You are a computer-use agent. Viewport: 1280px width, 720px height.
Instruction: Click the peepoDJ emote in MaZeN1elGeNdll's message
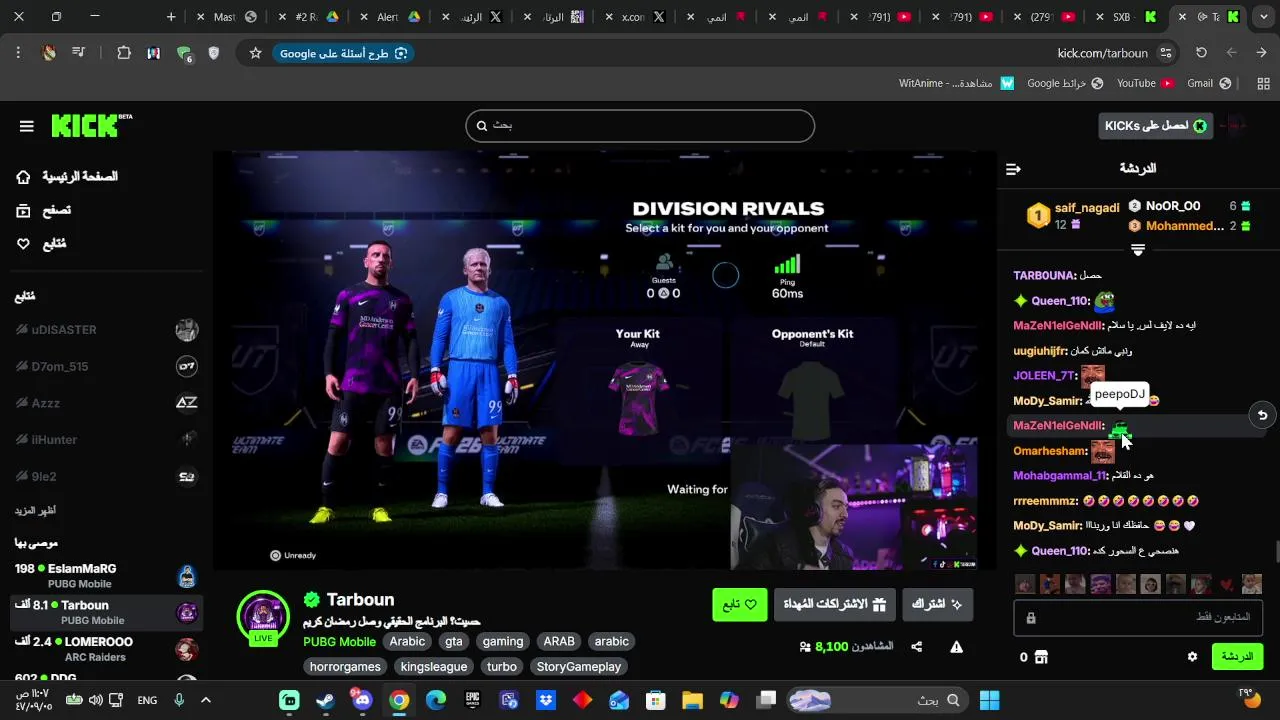(x=1119, y=427)
